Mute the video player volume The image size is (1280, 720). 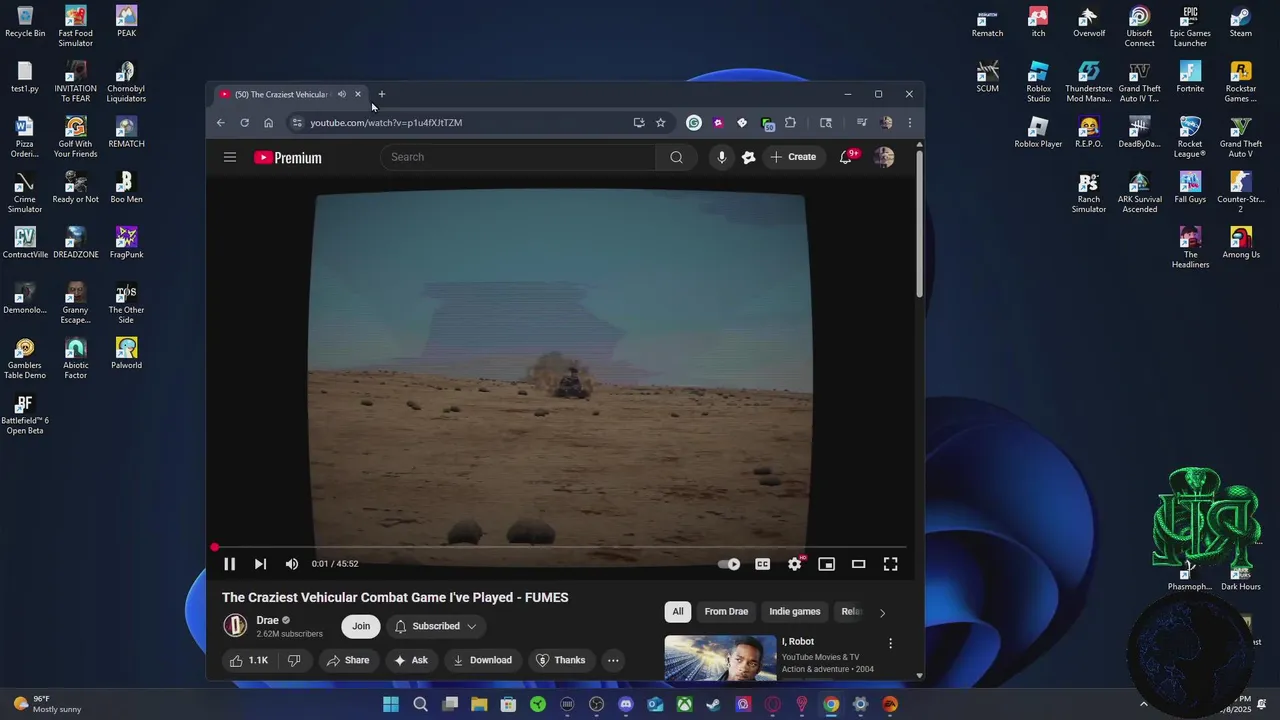click(292, 564)
